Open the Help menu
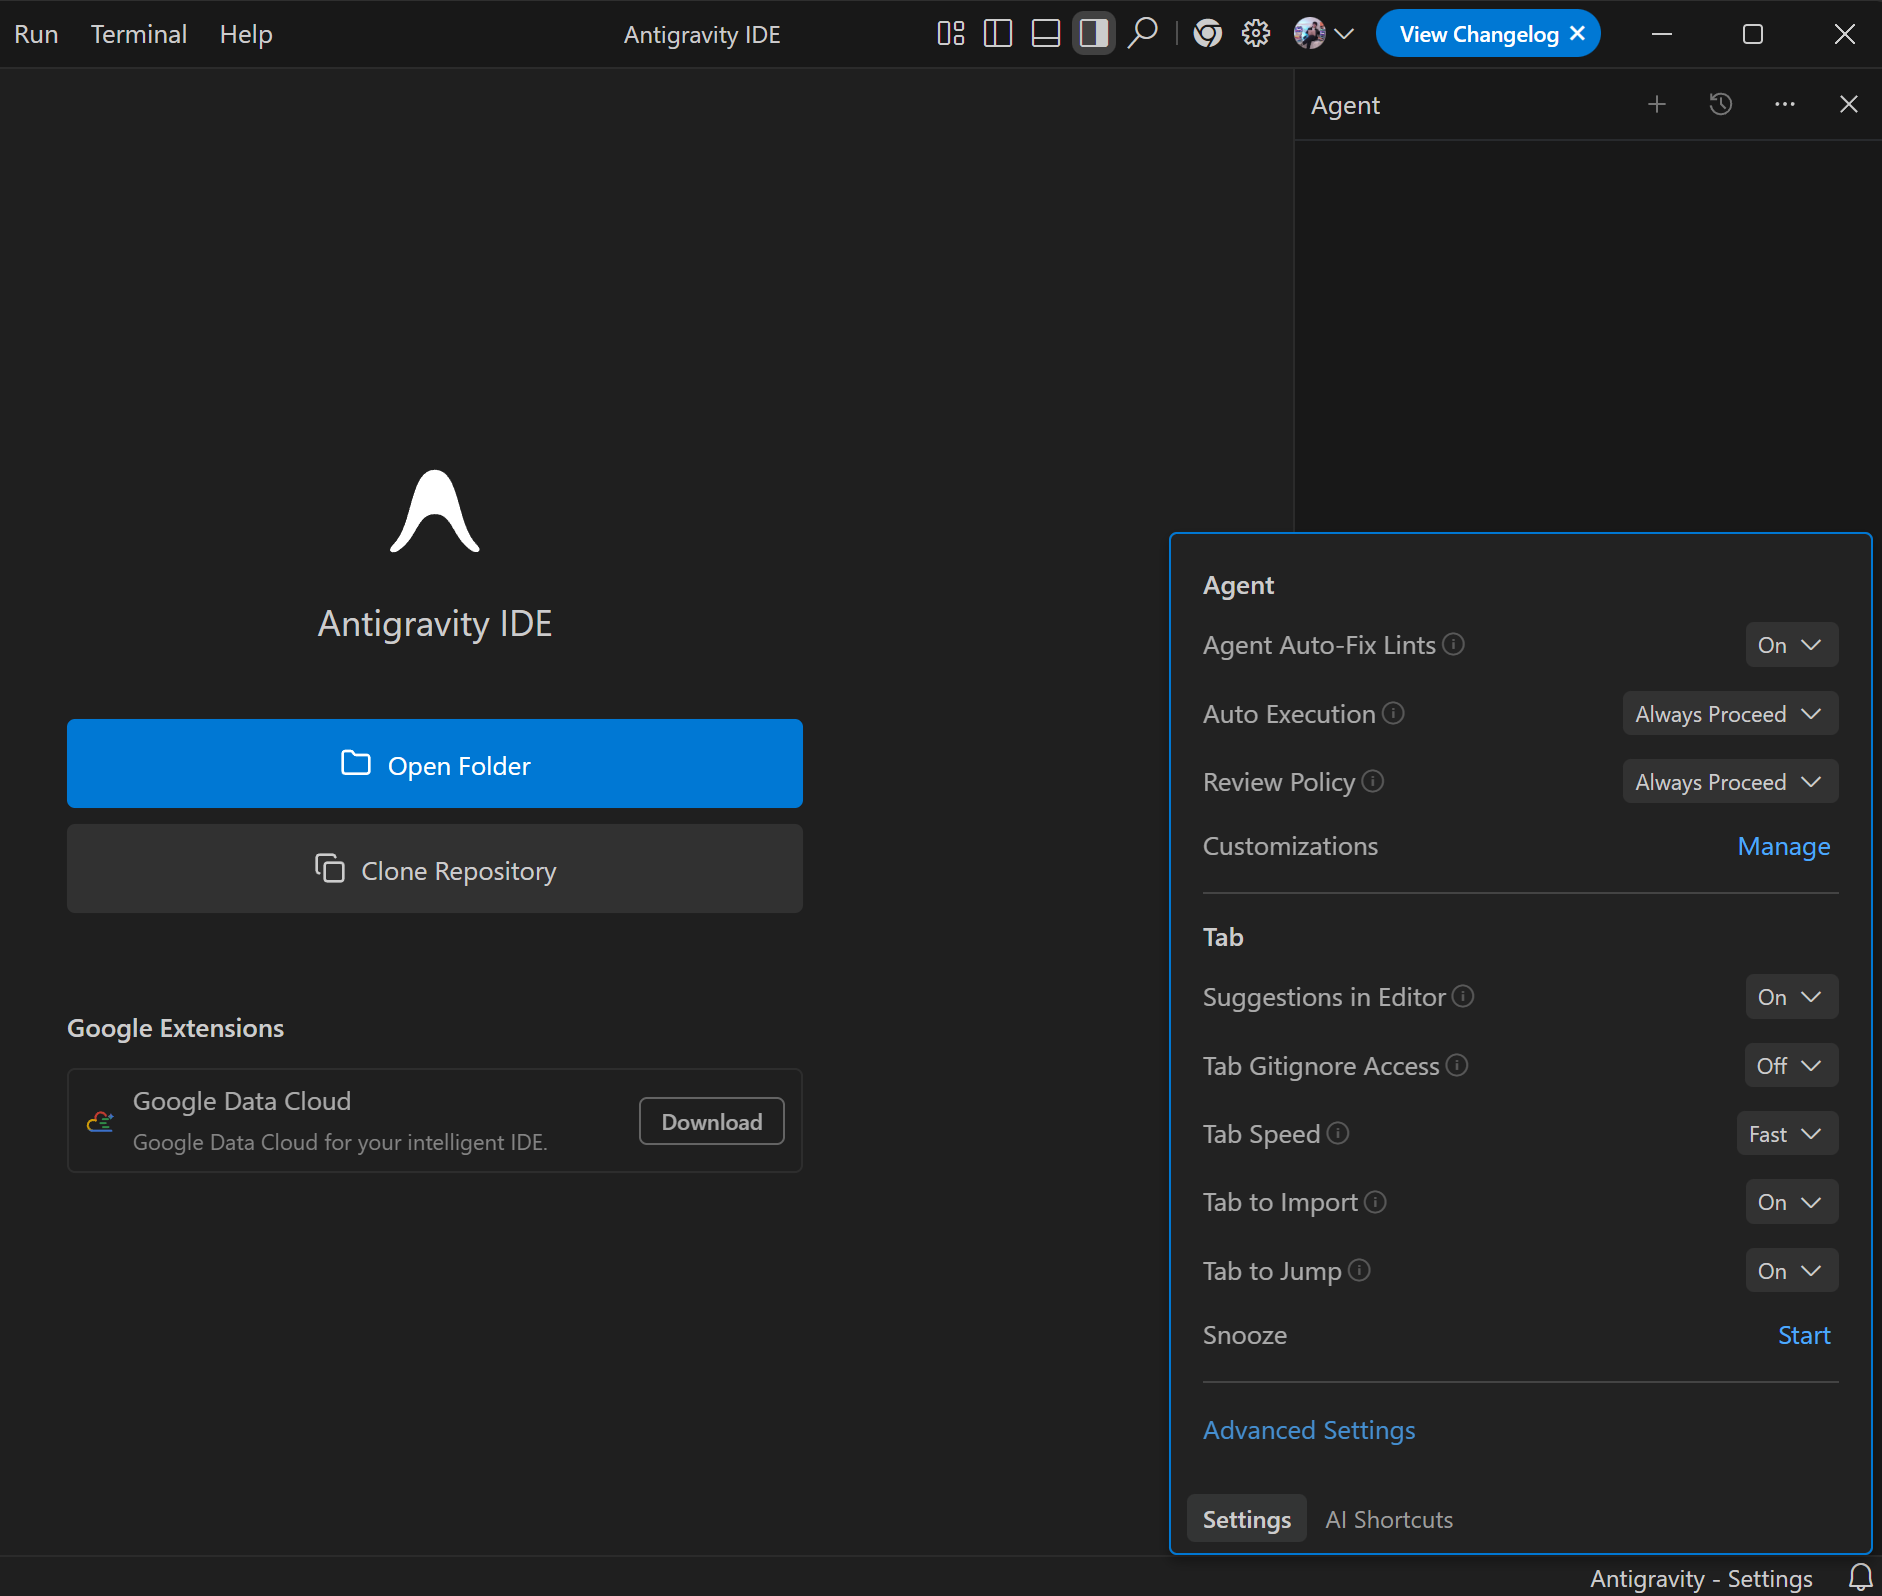The width and height of the screenshot is (1882, 1596). tap(246, 34)
